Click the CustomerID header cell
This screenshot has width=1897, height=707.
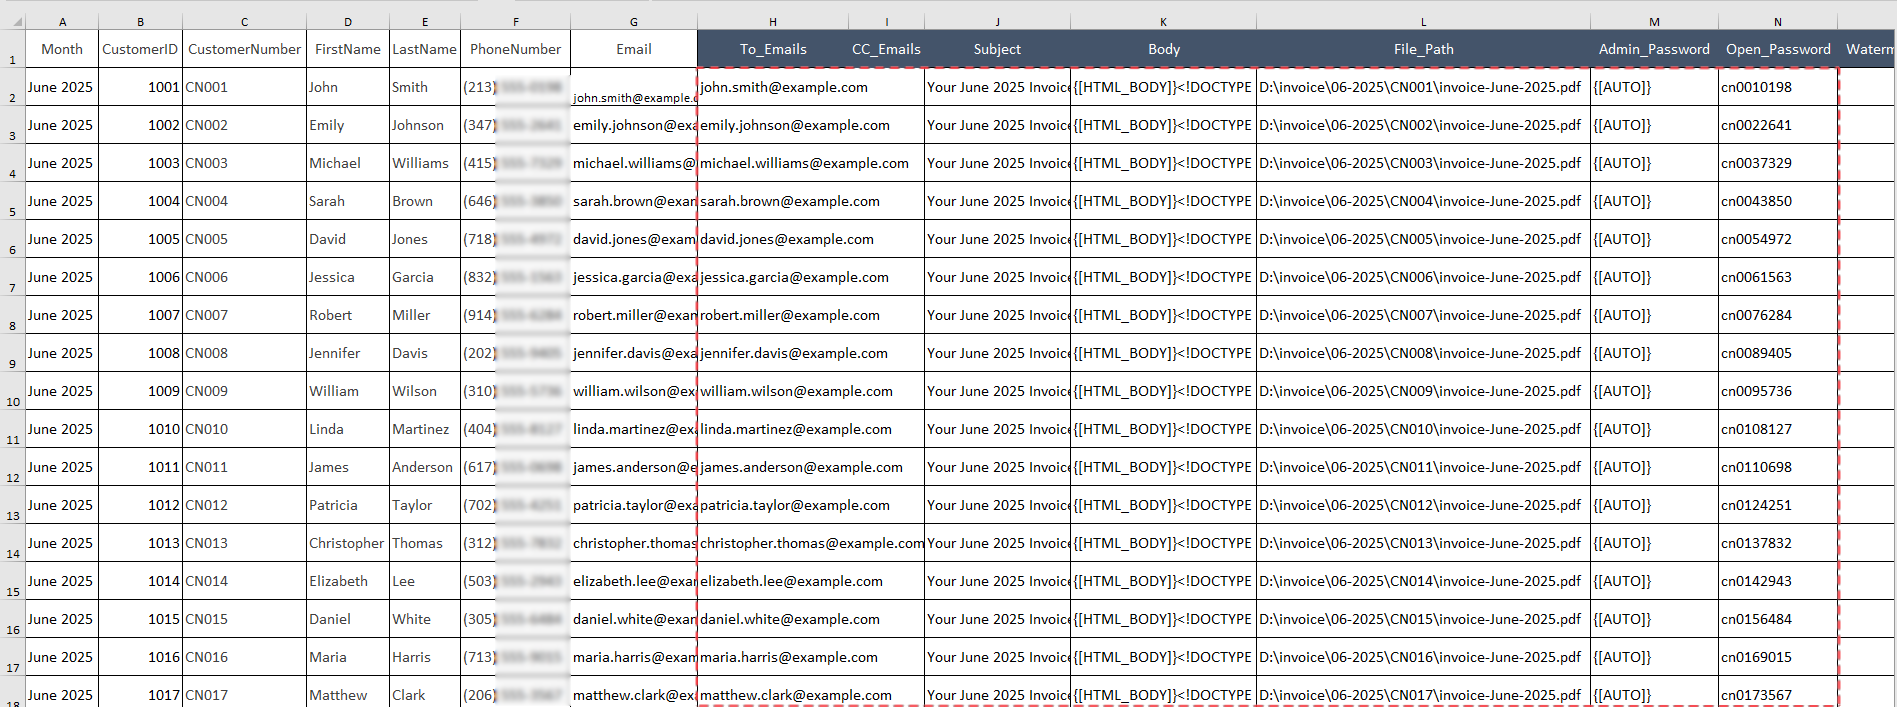coord(140,49)
